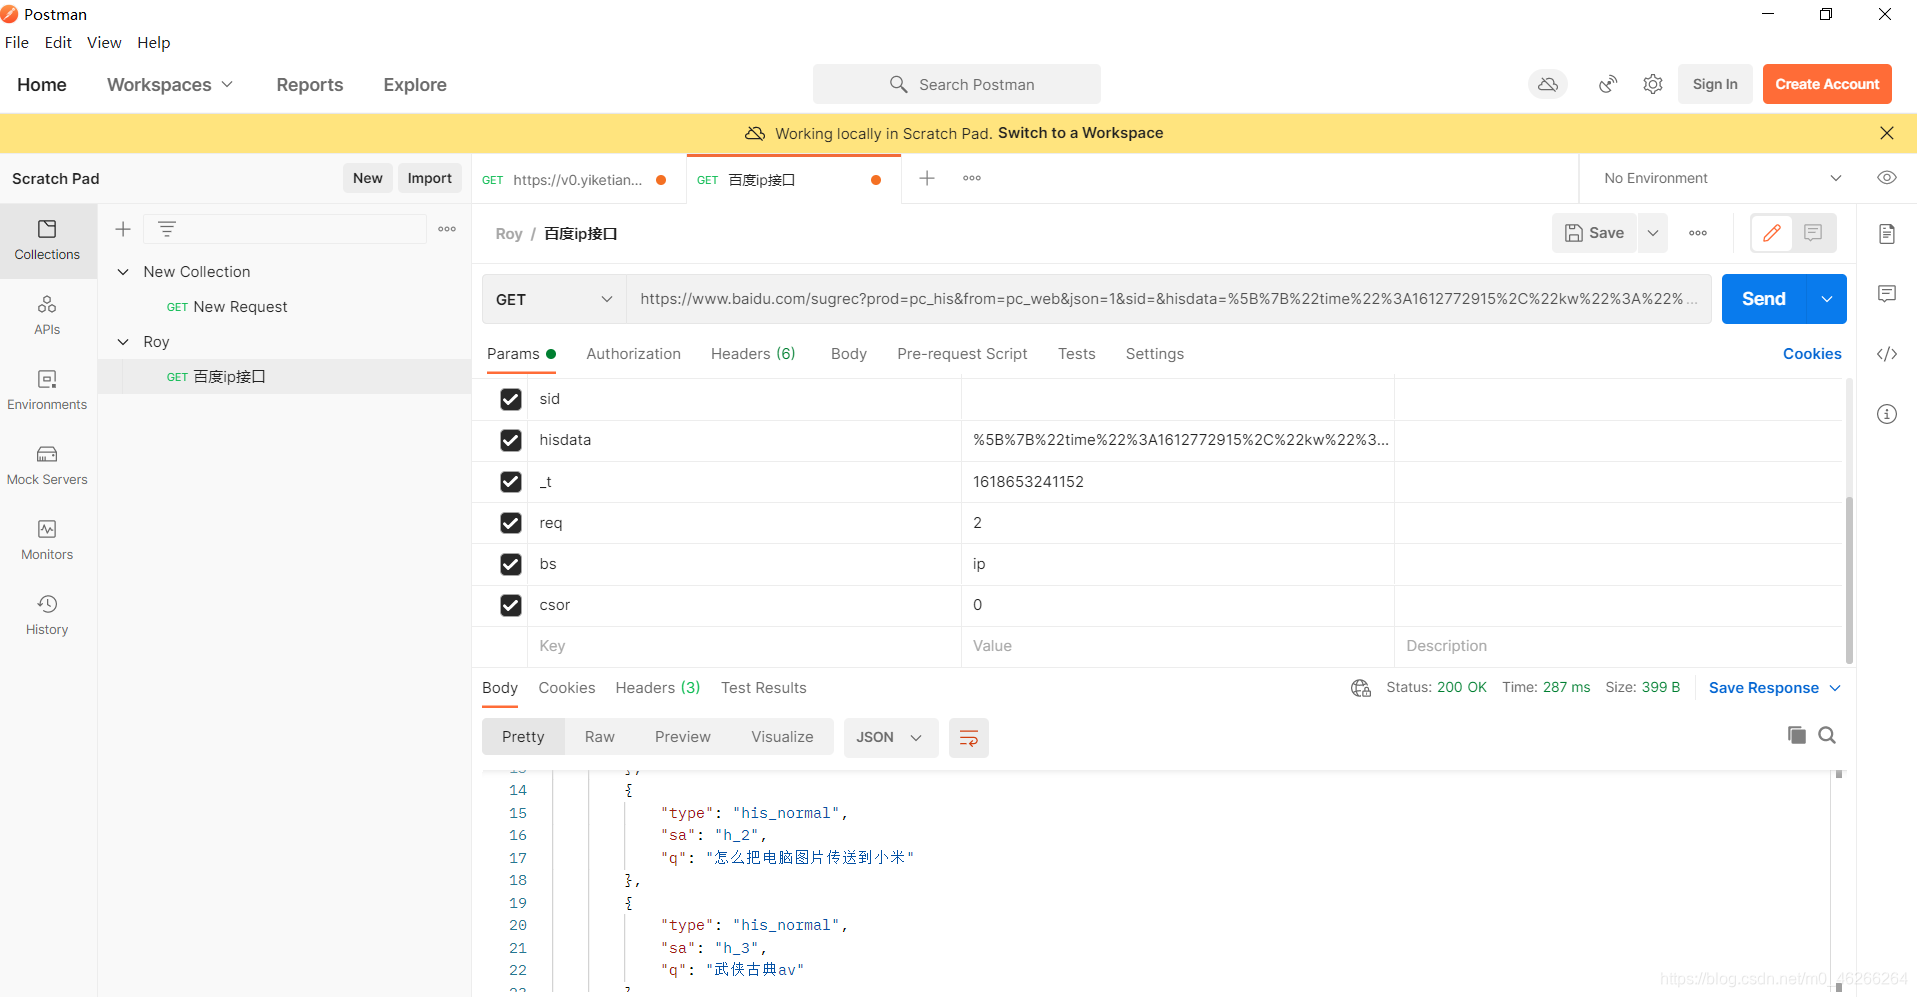Open request more actions menu beside Save
This screenshot has height=997, width=1917.
[x=1698, y=233]
